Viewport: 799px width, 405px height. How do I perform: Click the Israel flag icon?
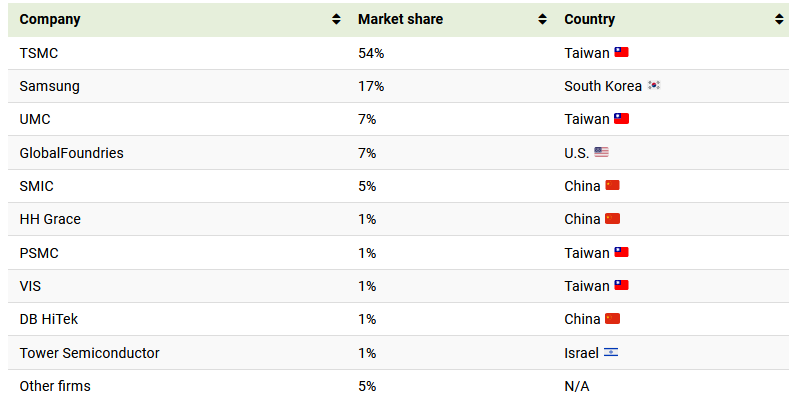click(x=611, y=353)
